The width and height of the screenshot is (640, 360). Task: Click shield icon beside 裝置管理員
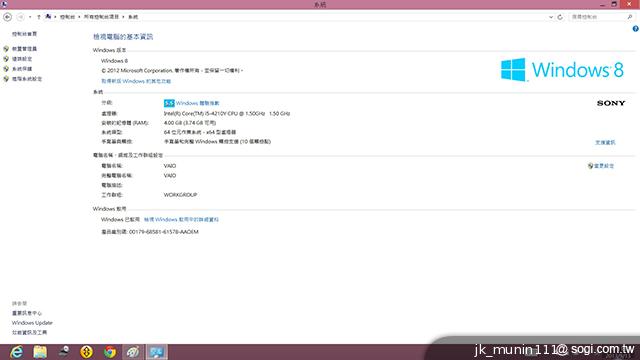6,49
